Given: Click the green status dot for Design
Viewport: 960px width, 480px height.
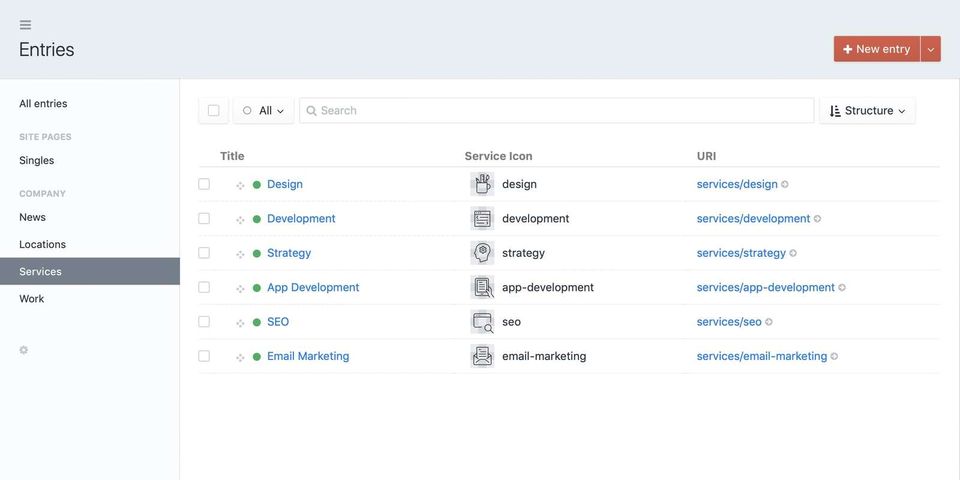Looking at the screenshot, I should [x=257, y=184].
